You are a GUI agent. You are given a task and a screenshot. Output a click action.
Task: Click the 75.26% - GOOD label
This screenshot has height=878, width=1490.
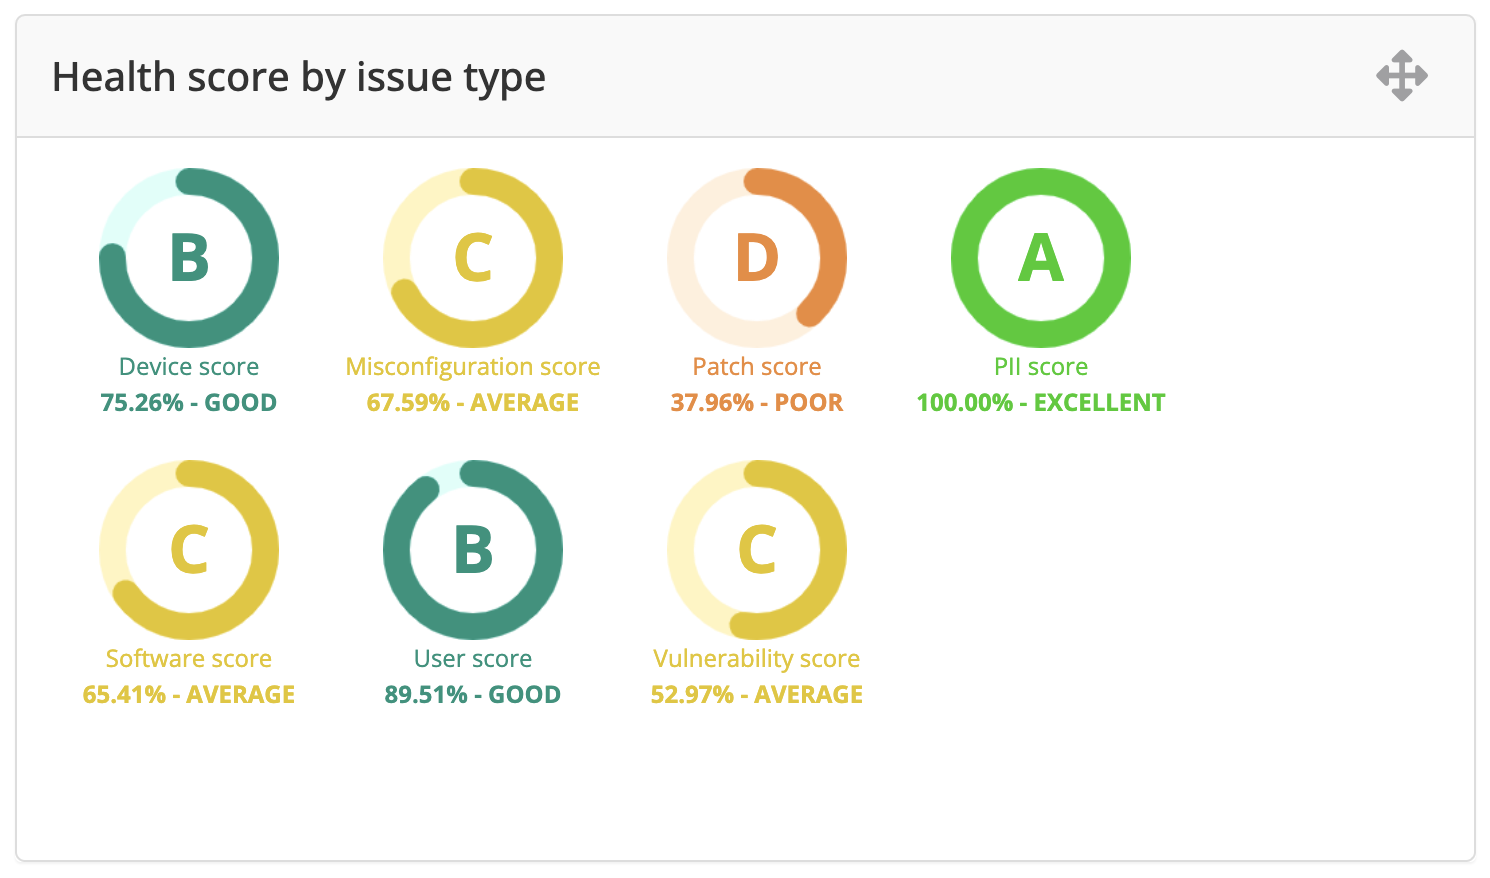pyautogui.click(x=189, y=403)
